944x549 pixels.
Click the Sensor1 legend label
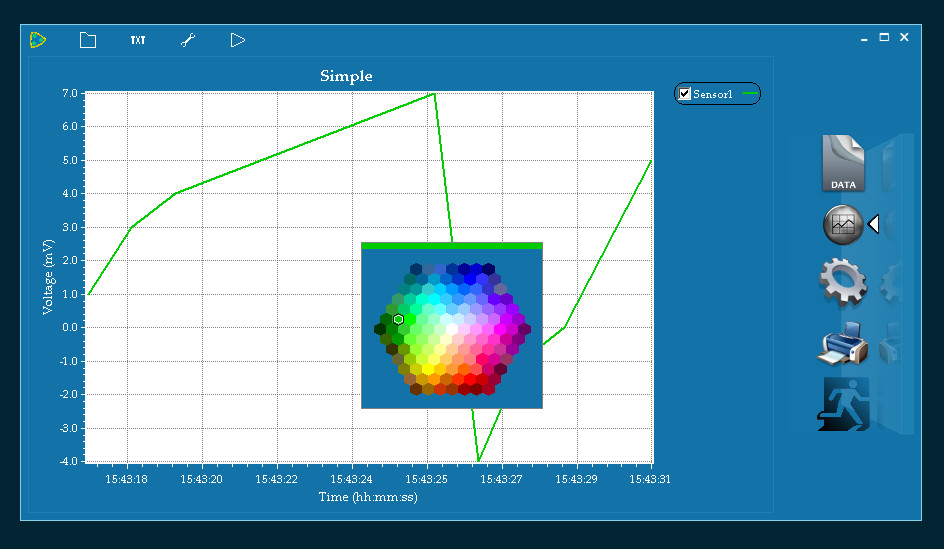pyautogui.click(x=712, y=94)
